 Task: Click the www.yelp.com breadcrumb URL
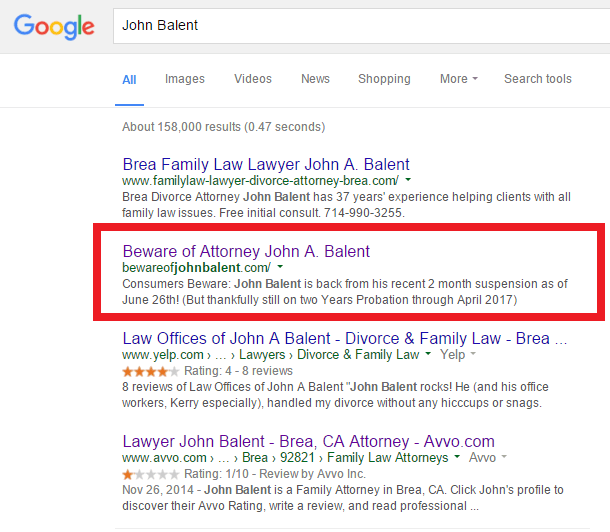pos(163,355)
